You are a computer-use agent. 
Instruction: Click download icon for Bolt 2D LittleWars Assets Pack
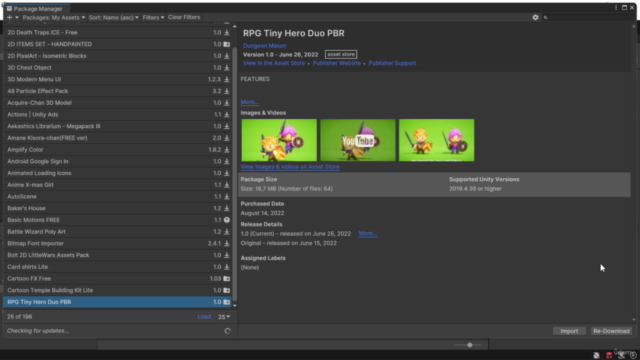(x=227, y=255)
